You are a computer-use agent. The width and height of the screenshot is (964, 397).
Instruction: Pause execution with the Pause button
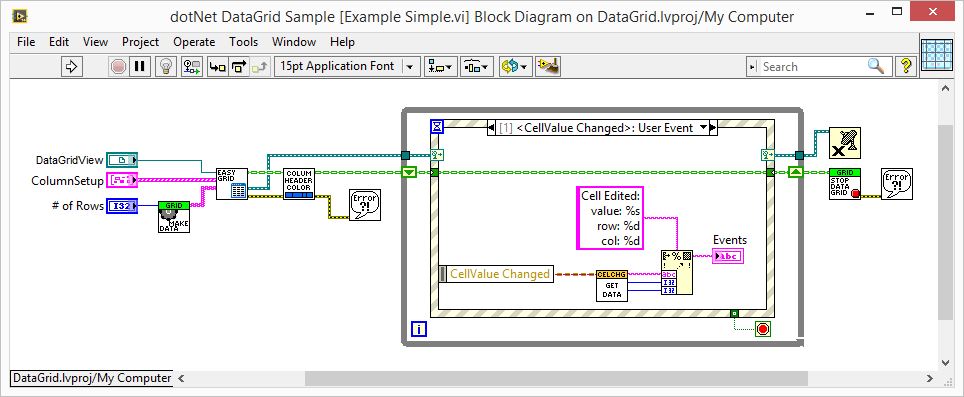pyautogui.click(x=140, y=66)
